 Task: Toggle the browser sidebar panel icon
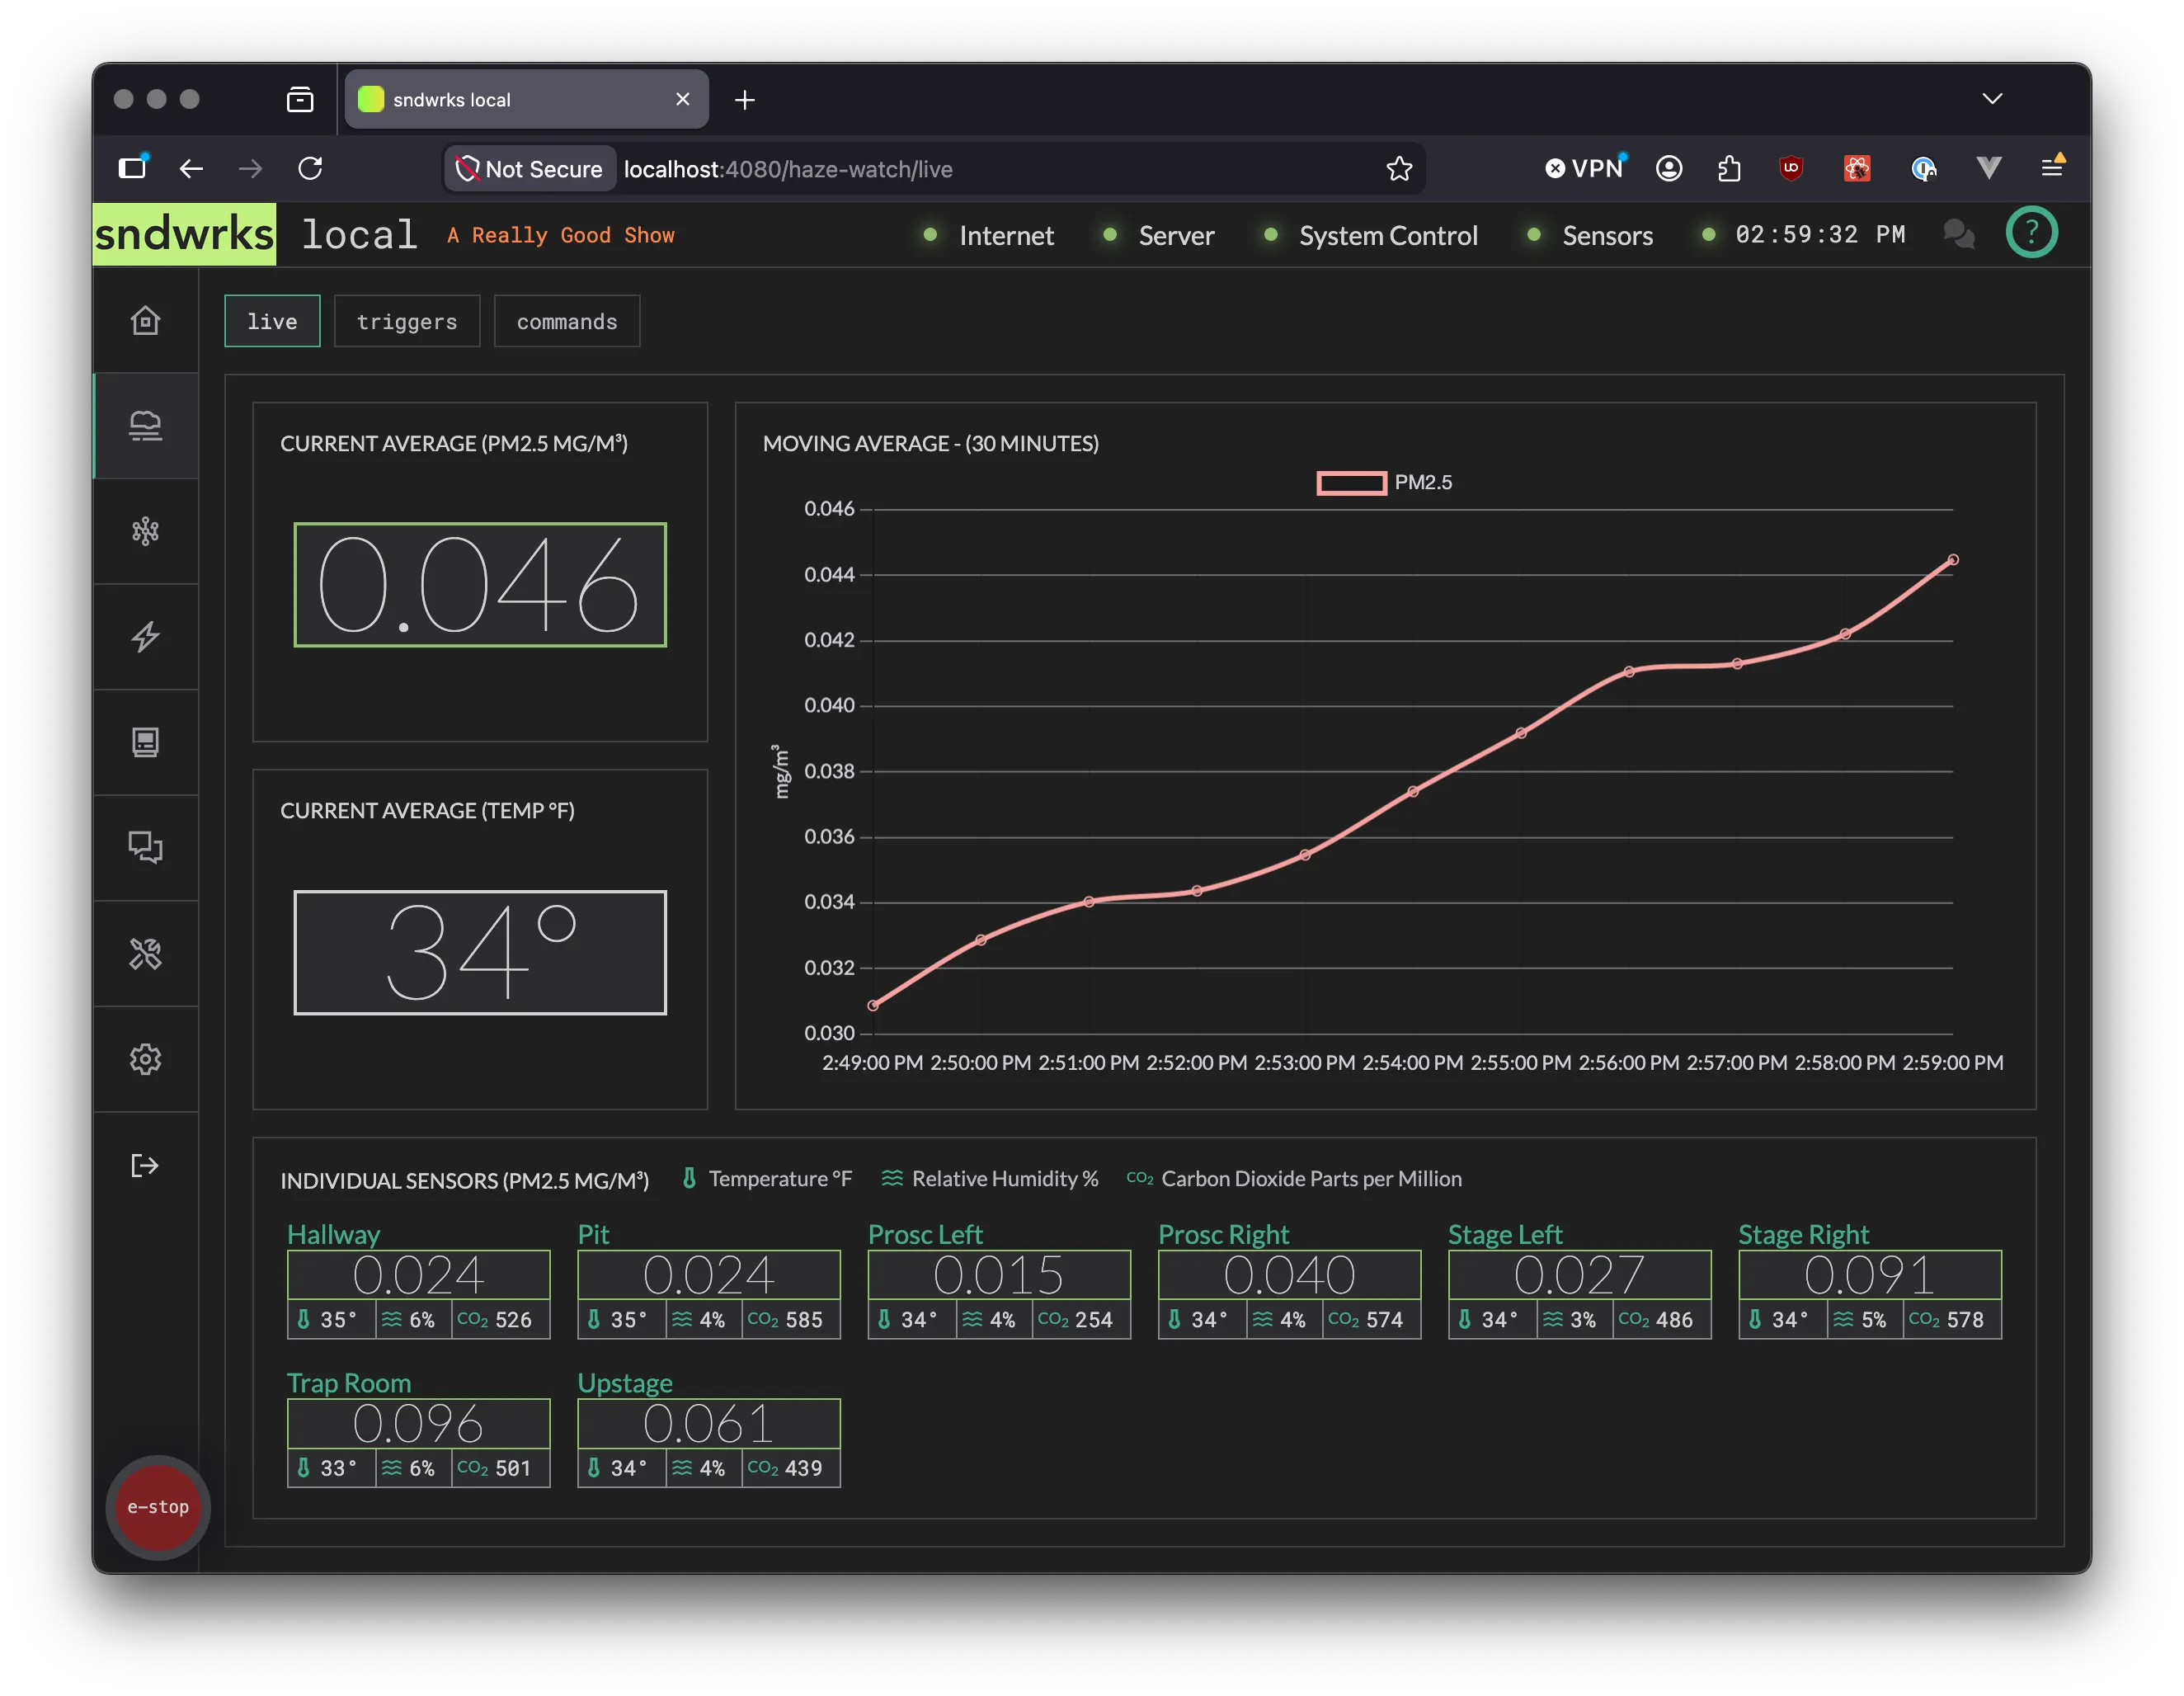[133, 168]
